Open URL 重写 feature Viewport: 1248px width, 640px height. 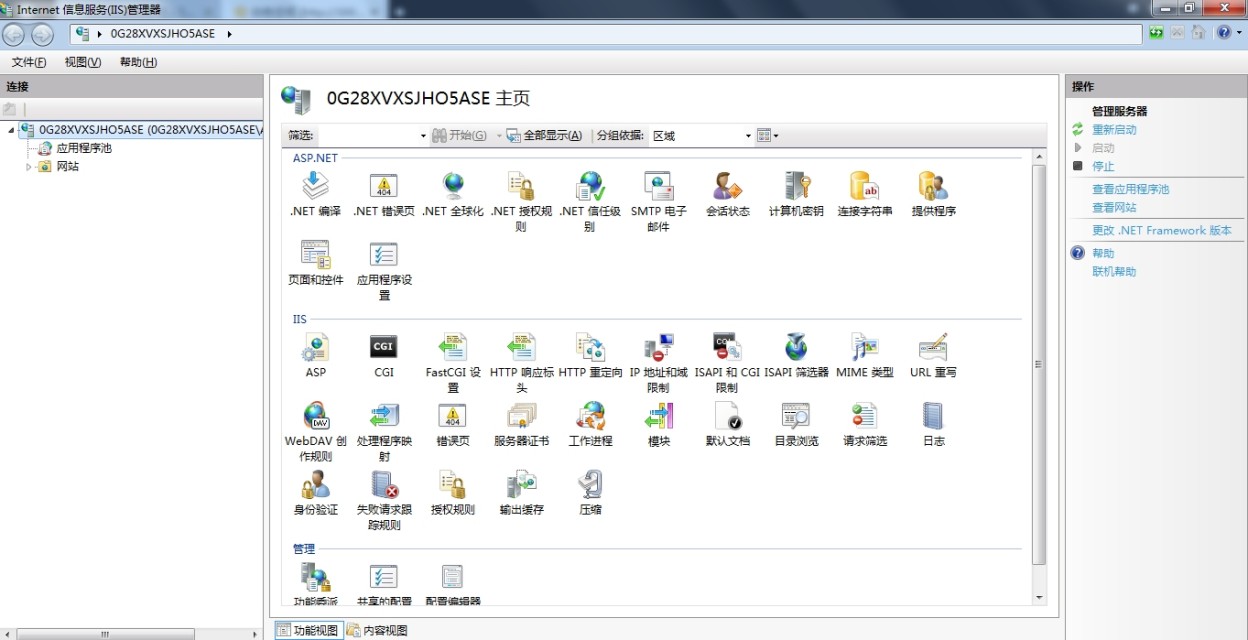pyautogui.click(x=933, y=355)
